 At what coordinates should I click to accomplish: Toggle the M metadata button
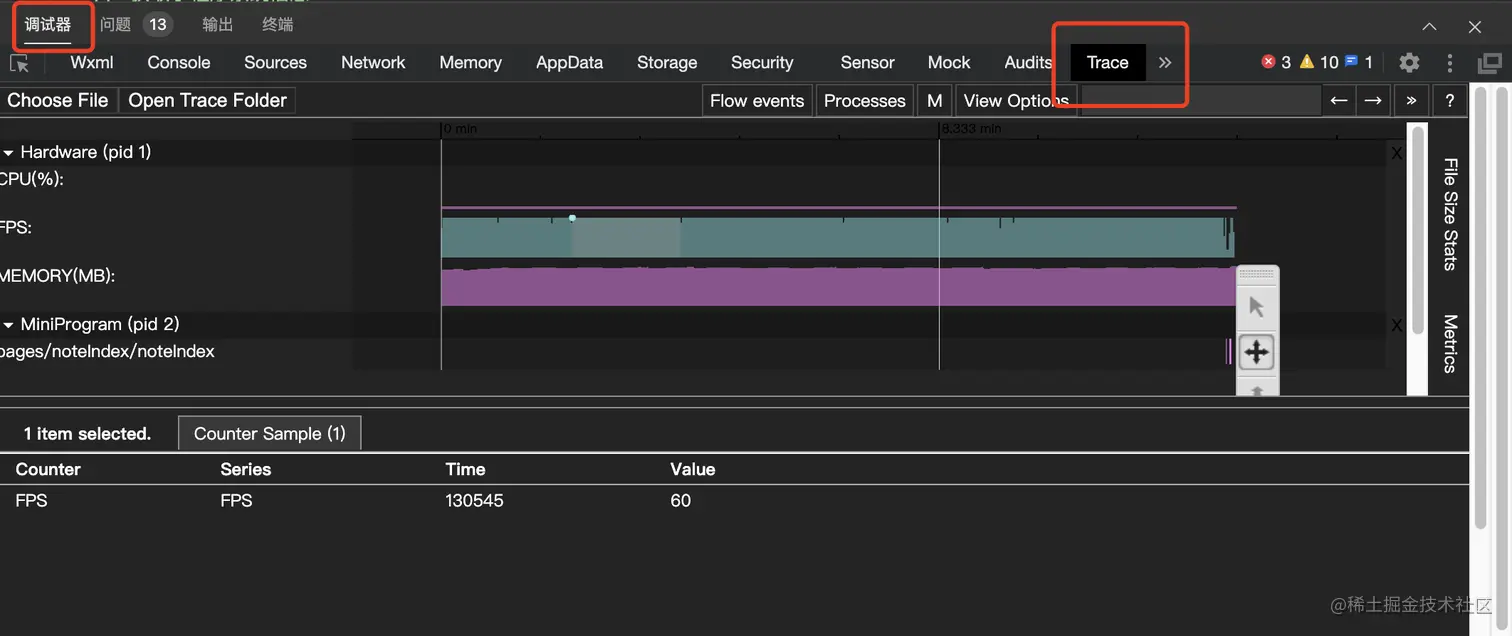pos(934,100)
